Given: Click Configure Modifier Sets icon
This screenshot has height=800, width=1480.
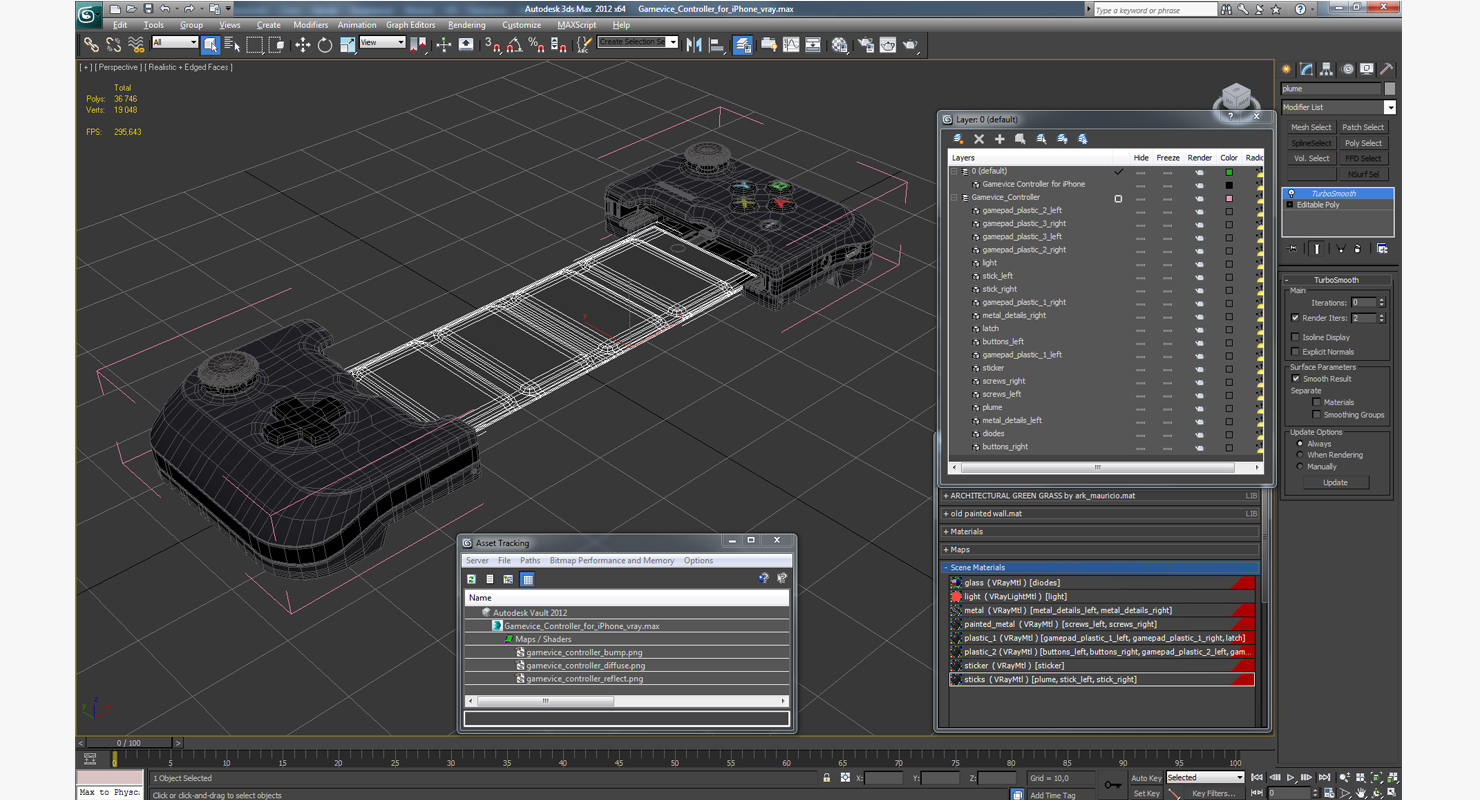Looking at the screenshot, I should (1382, 248).
